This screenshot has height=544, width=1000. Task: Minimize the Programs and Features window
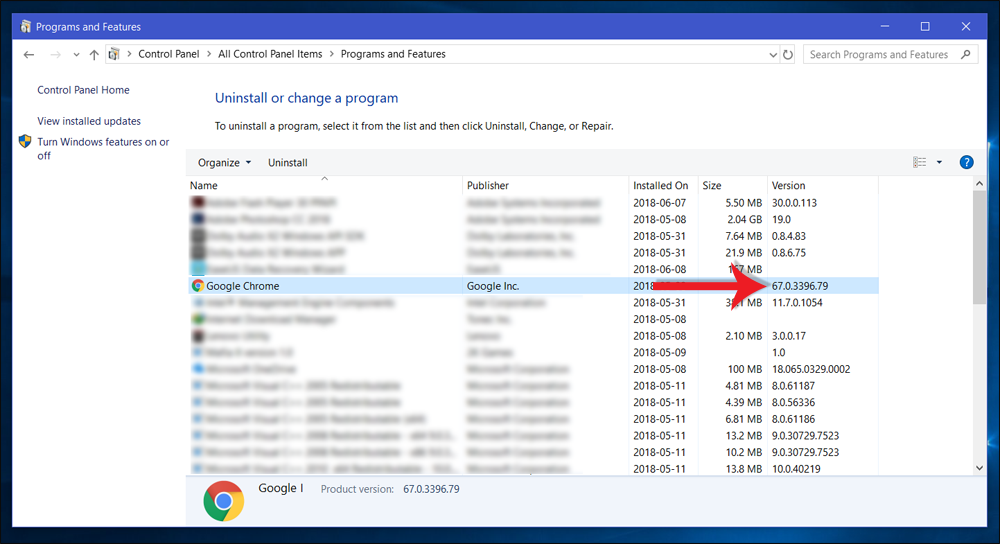point(885,26)
